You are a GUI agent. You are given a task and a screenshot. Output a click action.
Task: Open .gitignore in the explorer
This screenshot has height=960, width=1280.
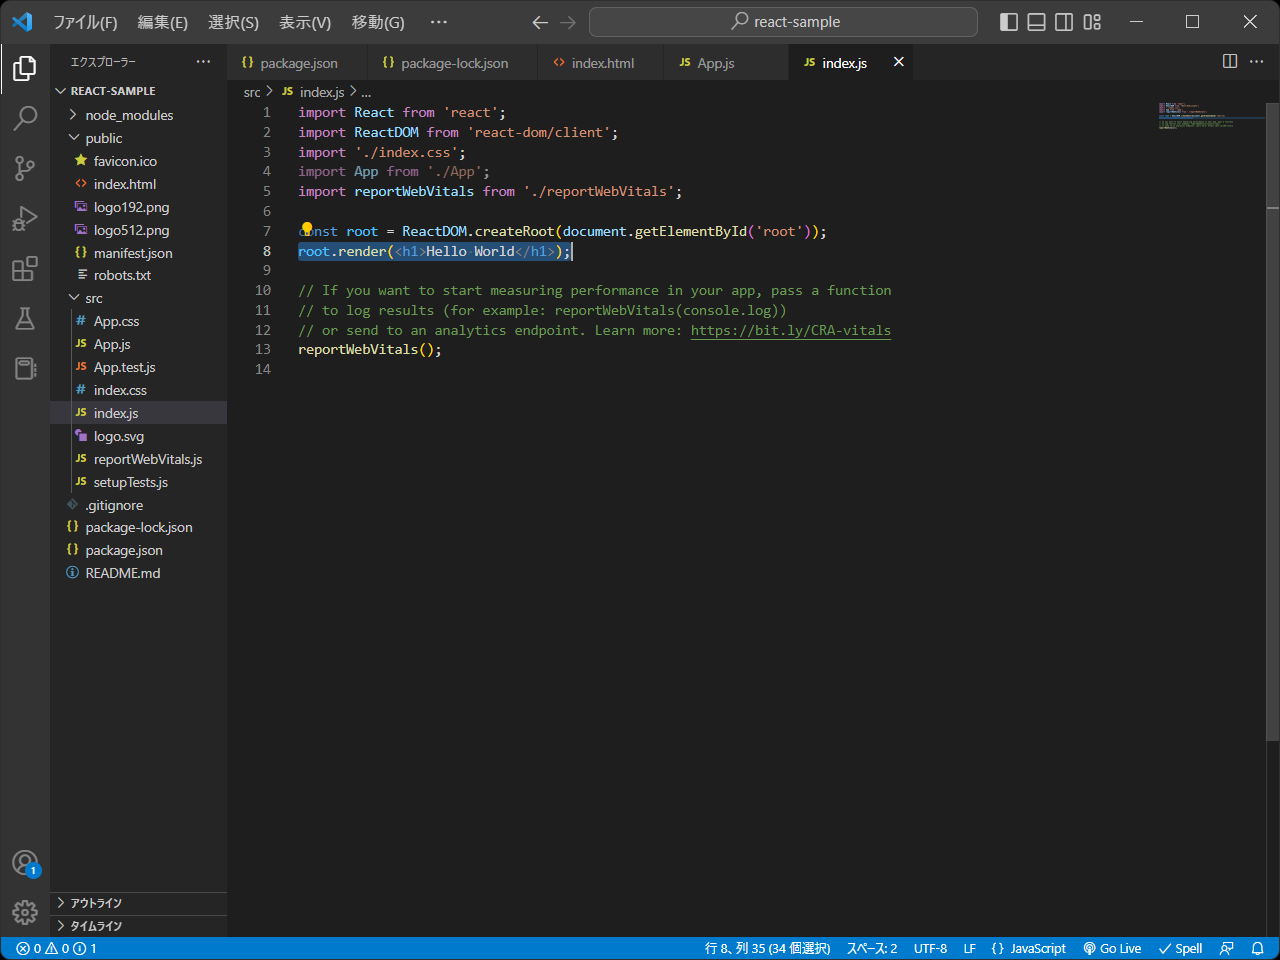[x=138, y=505]
